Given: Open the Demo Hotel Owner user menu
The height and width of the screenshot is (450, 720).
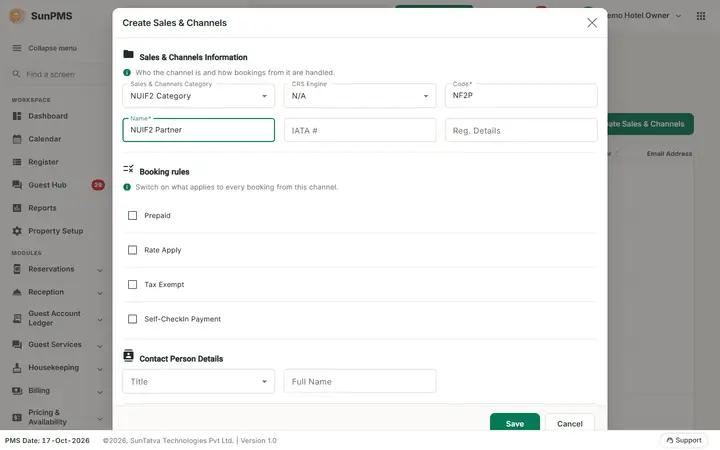Looking at the screenshot, I should click(x=644, y=16).
